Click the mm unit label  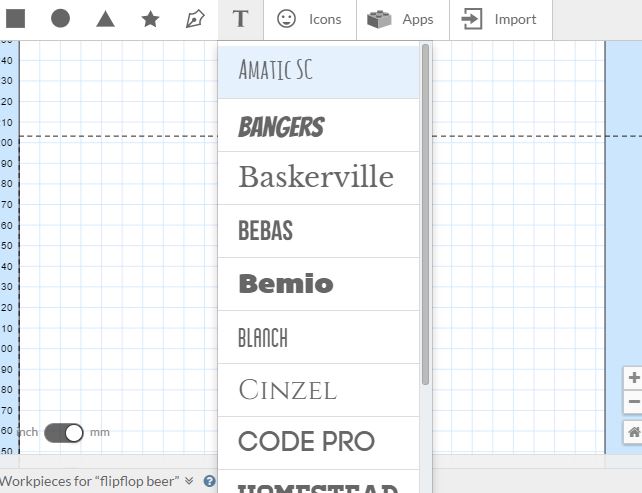pos(100,432)
